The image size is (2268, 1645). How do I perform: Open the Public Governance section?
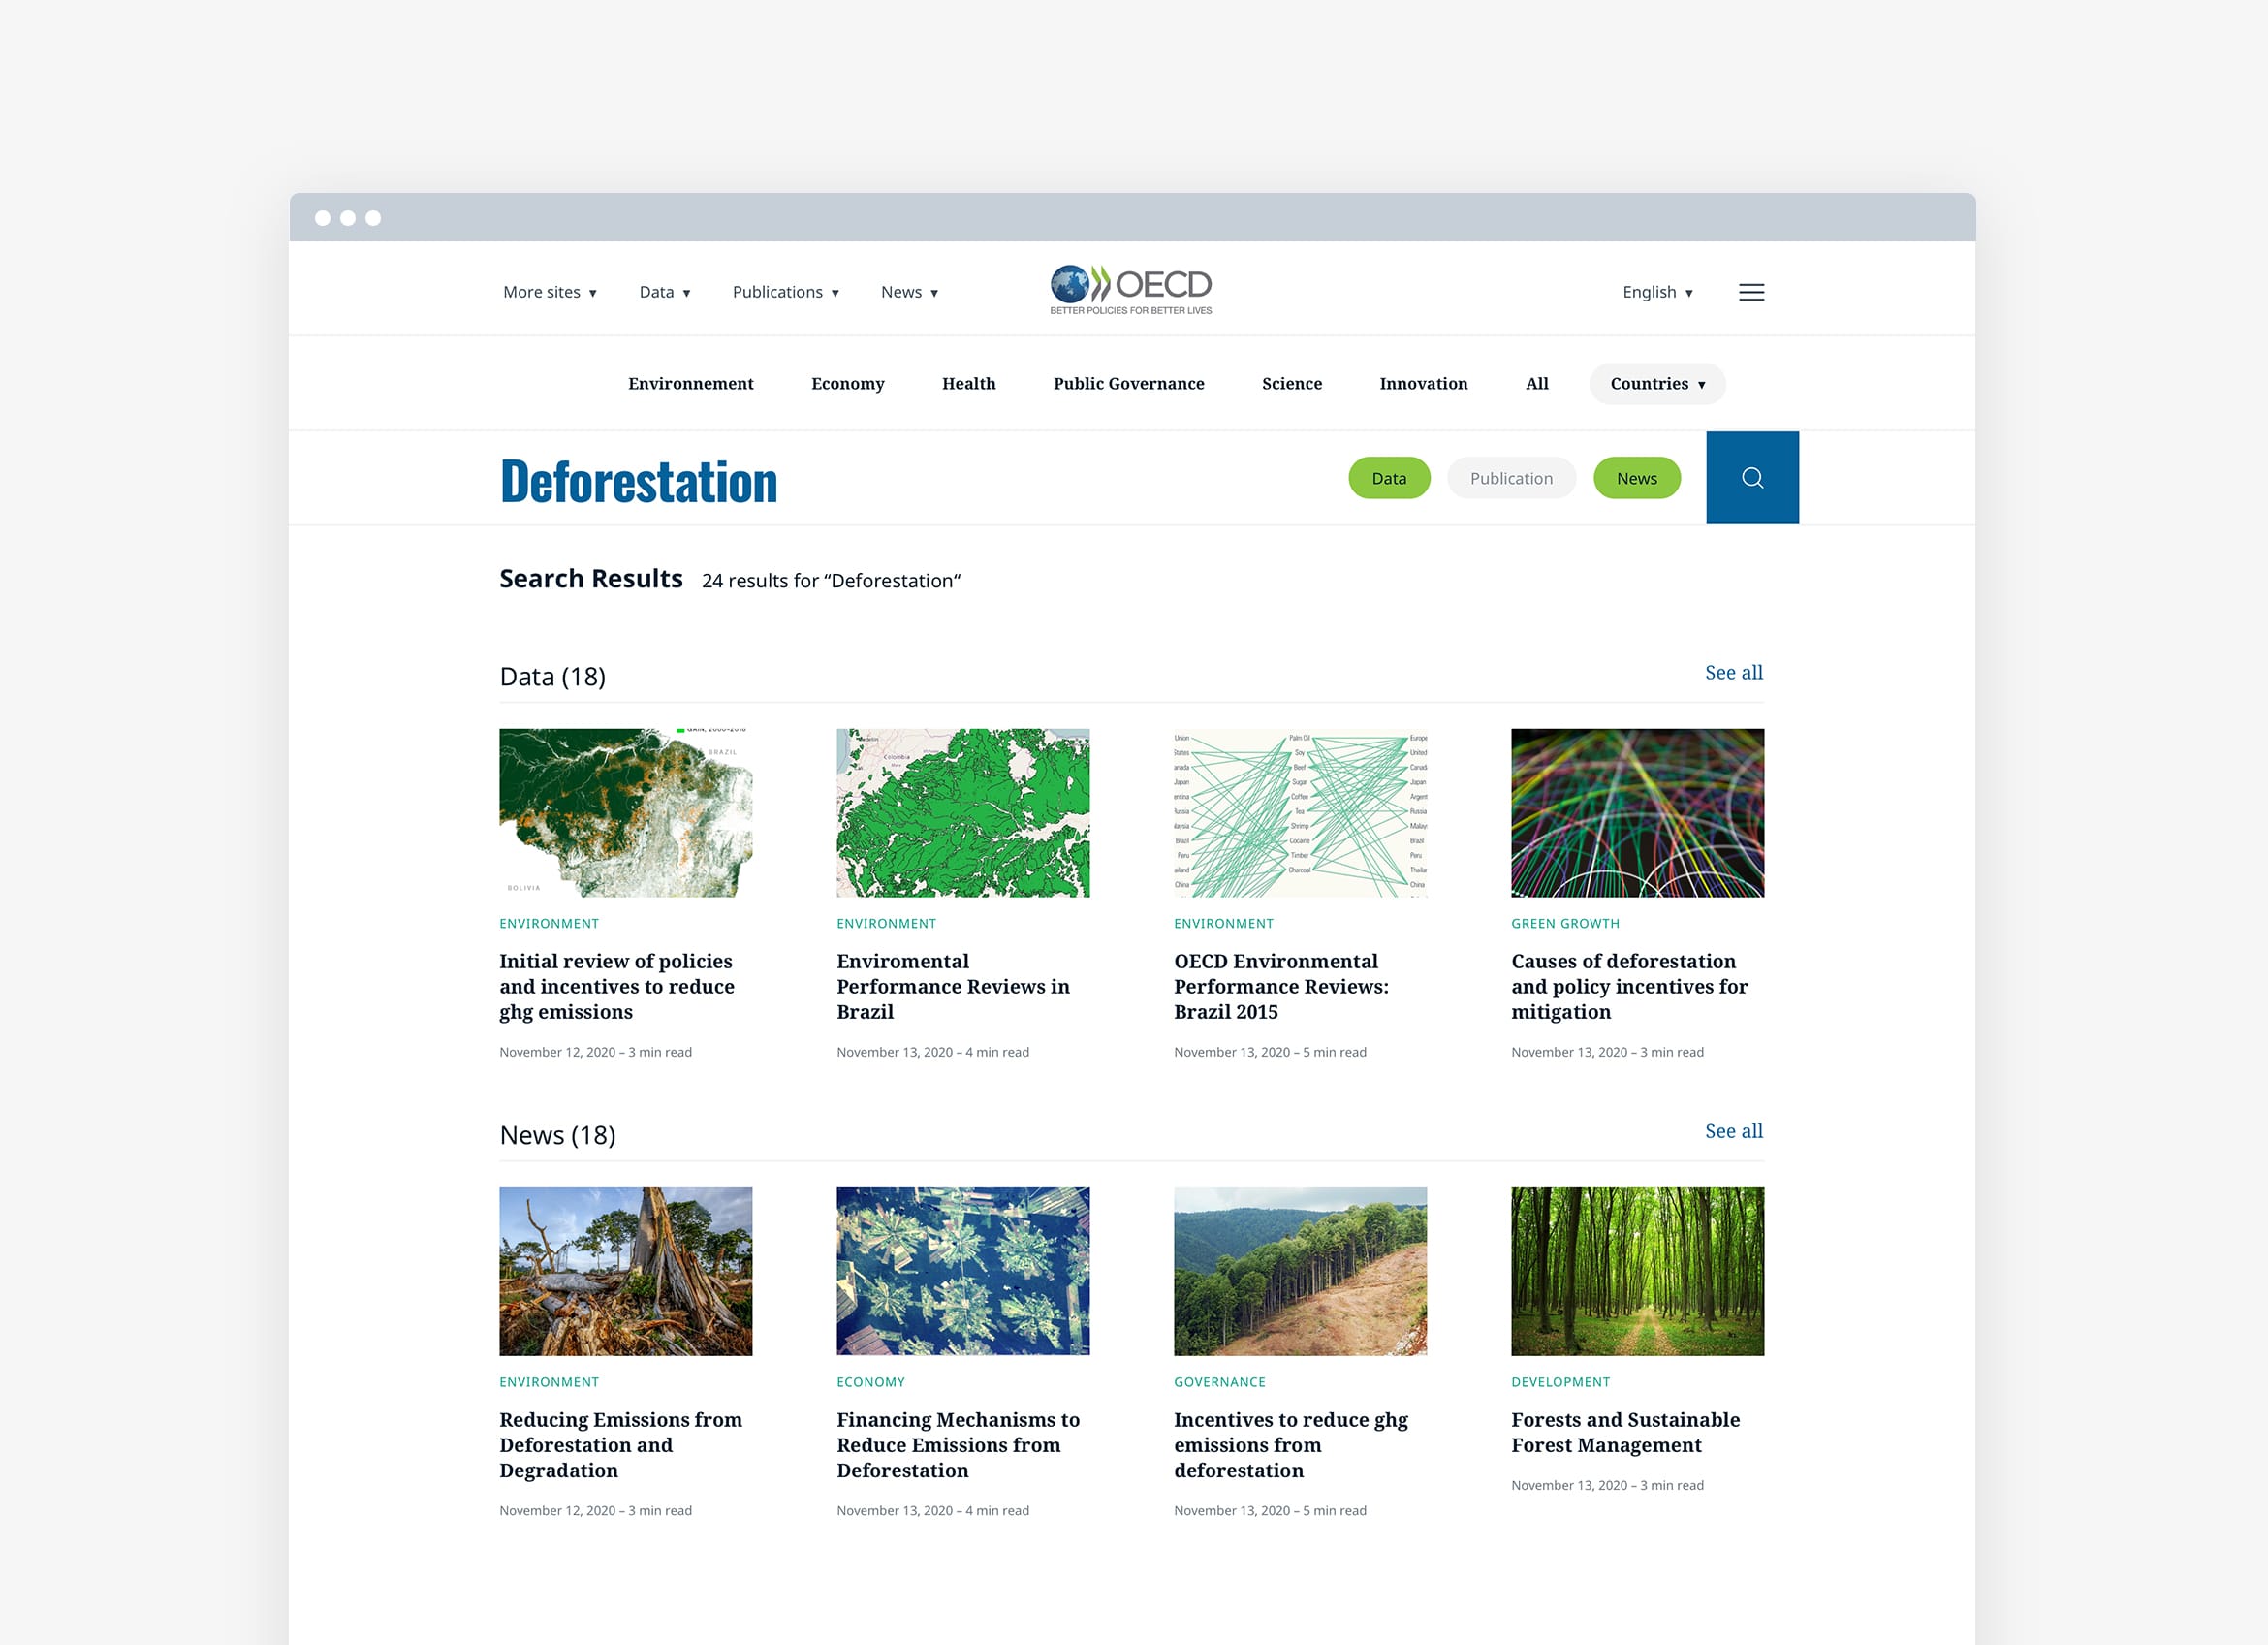(1128, 383)
